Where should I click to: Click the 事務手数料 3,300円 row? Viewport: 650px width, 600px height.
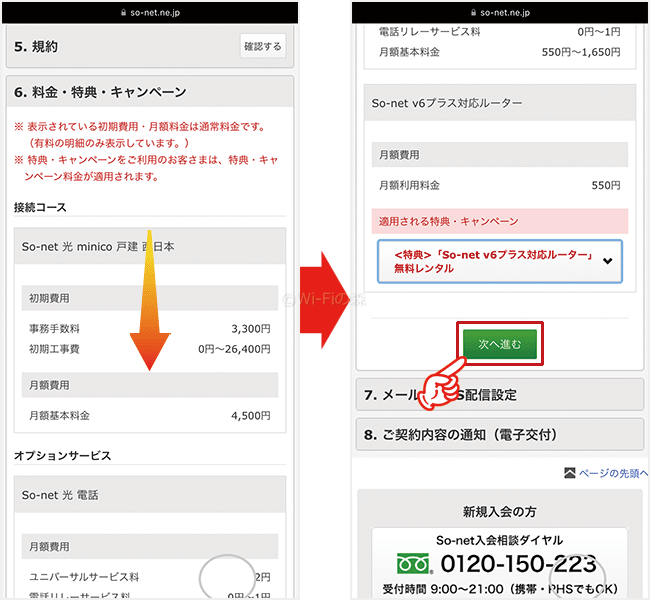pos(150,329)
